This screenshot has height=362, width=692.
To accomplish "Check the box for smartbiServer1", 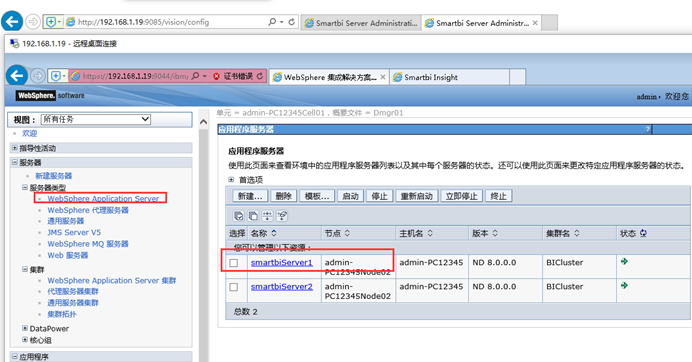I will pyautogui.click(x=234, y=263).
